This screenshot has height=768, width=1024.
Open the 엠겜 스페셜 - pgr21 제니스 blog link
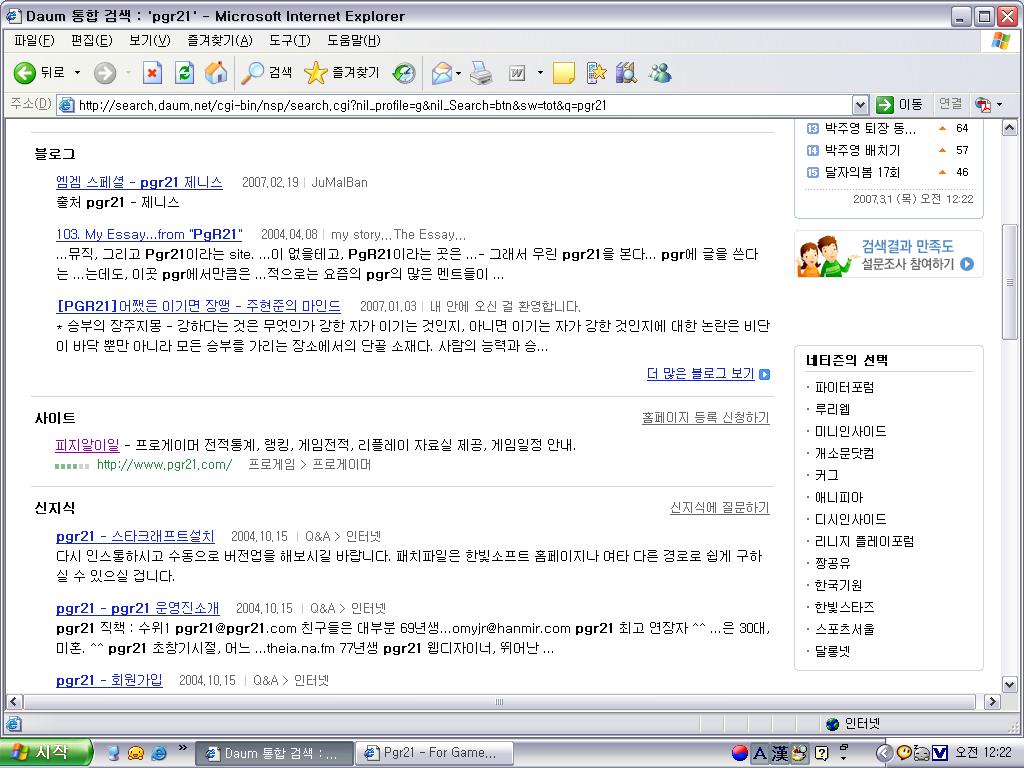coord(139,182)
